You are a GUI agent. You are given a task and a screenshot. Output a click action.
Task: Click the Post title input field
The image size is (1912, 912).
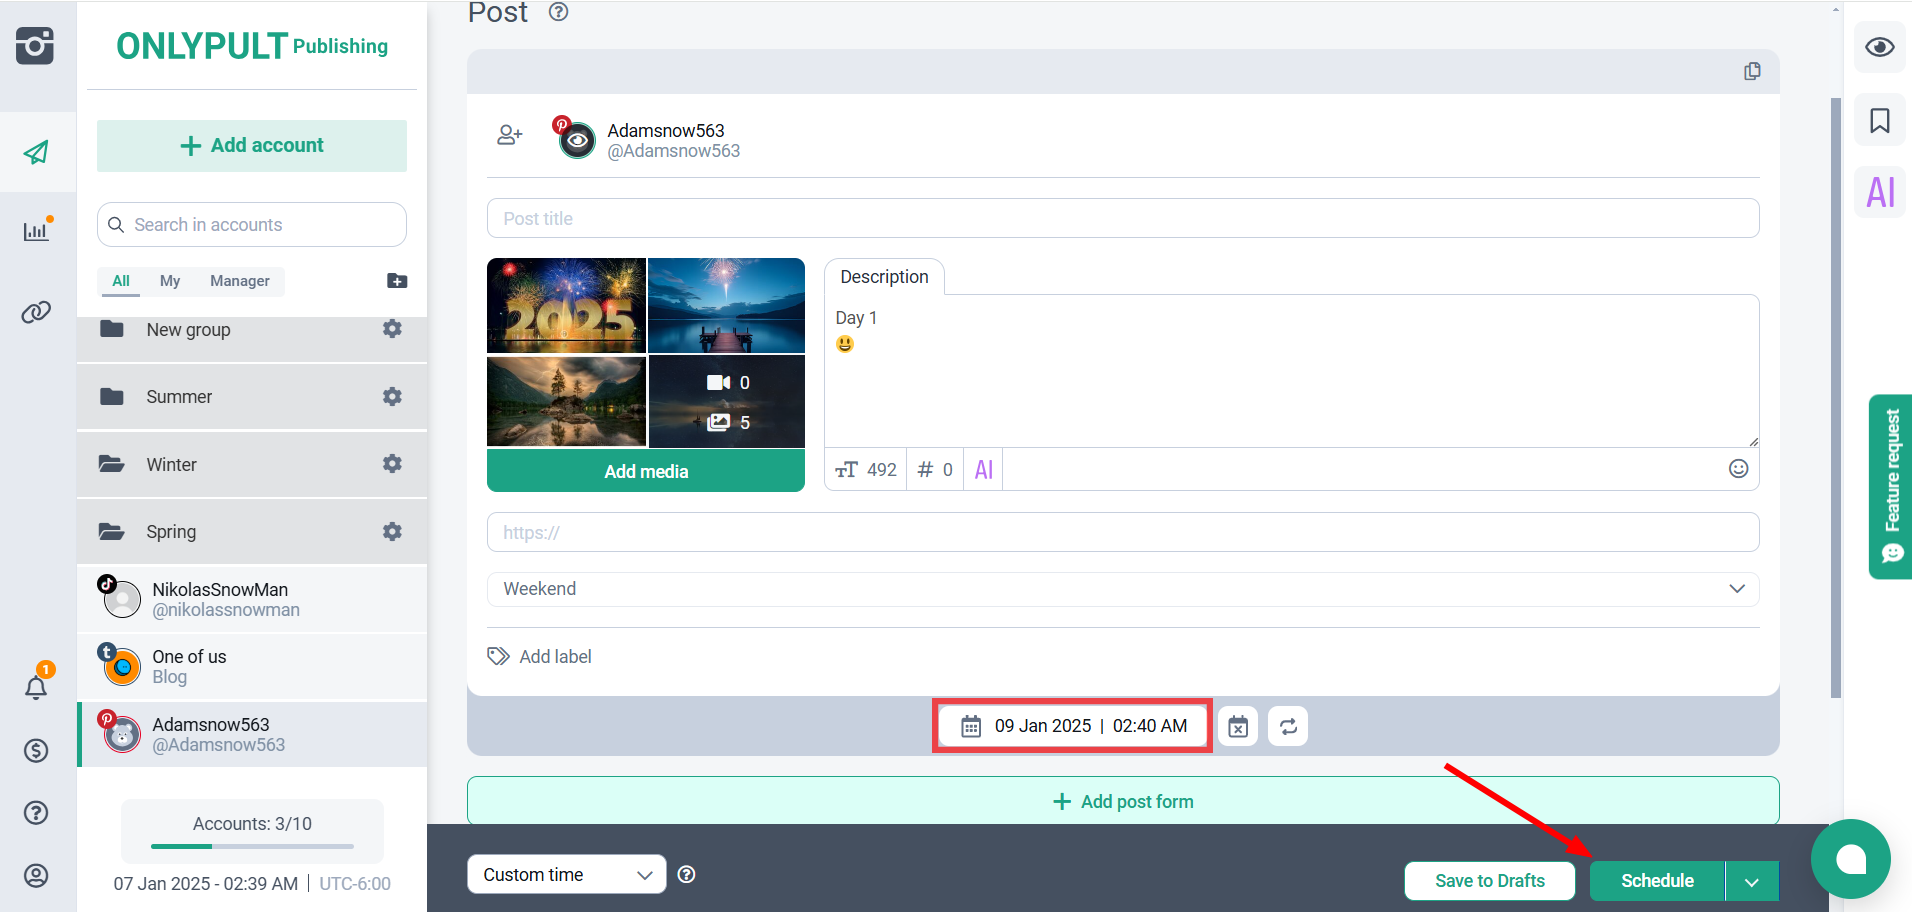[x=1122, y=218]
